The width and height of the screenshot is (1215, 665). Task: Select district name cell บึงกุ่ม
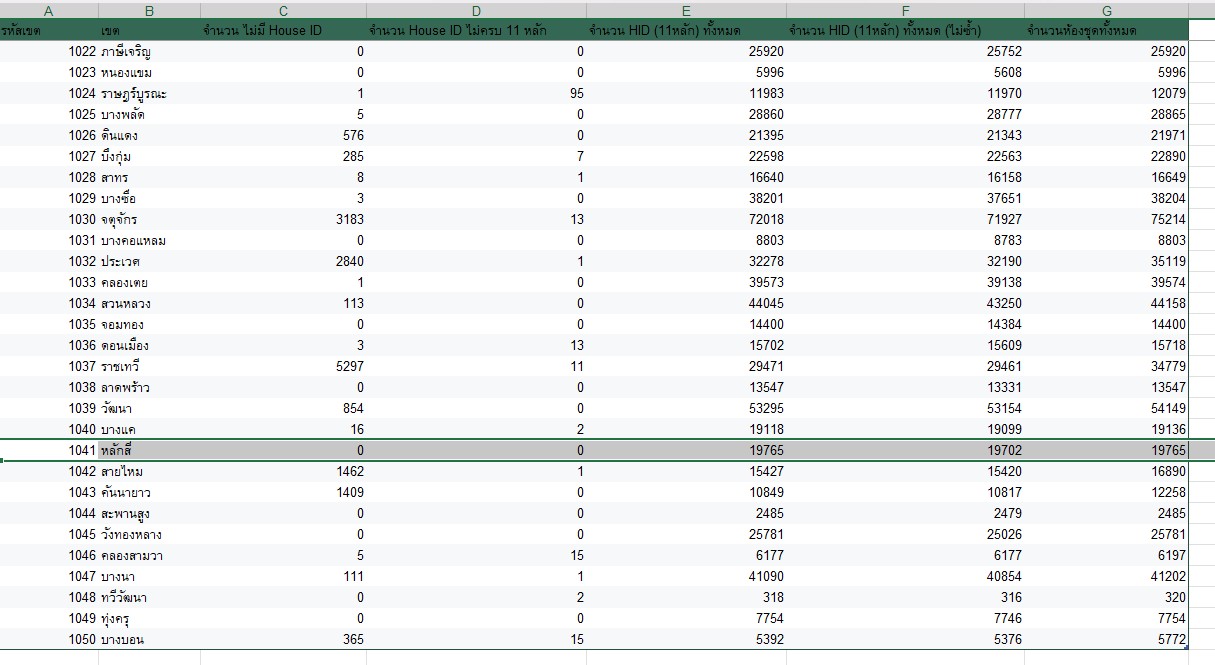149,156
